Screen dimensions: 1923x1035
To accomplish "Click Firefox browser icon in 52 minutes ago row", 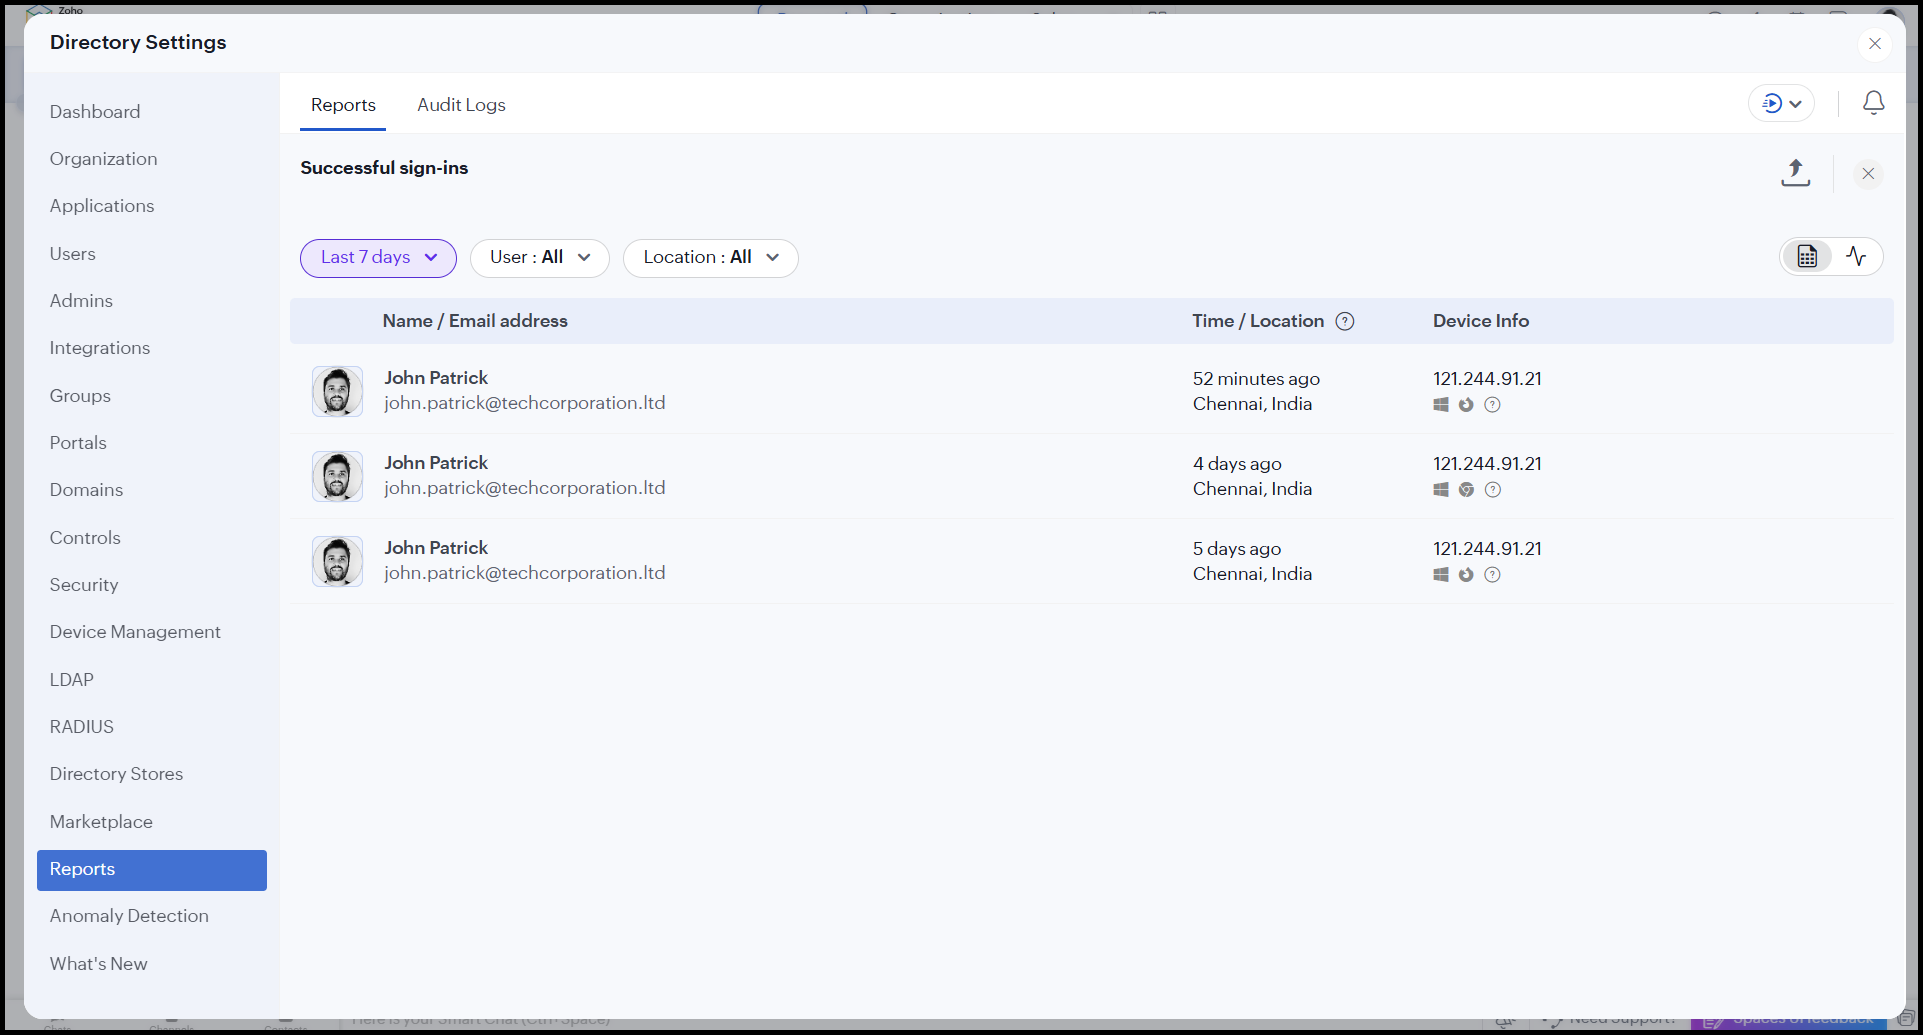I will click(x=1466, y=405).
